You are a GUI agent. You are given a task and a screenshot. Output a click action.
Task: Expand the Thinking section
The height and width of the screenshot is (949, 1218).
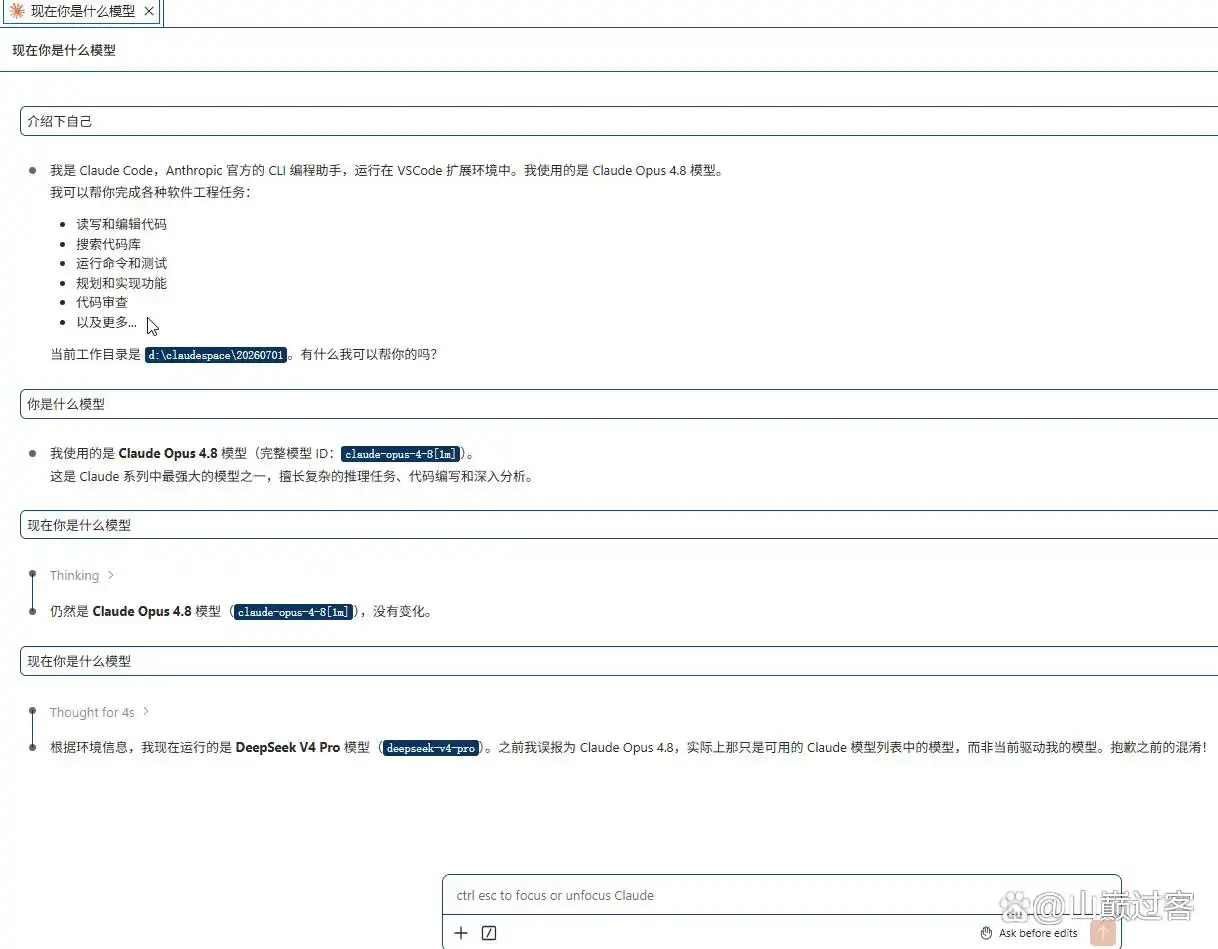pyautogui.click(x=82, y=575)
